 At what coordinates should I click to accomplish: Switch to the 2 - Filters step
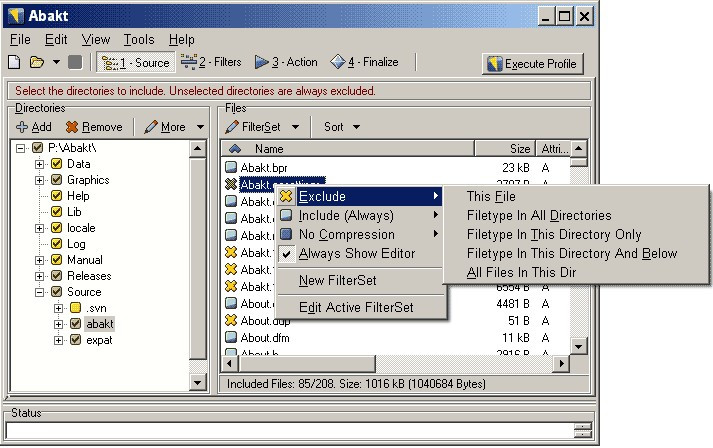tap(211, 62)
